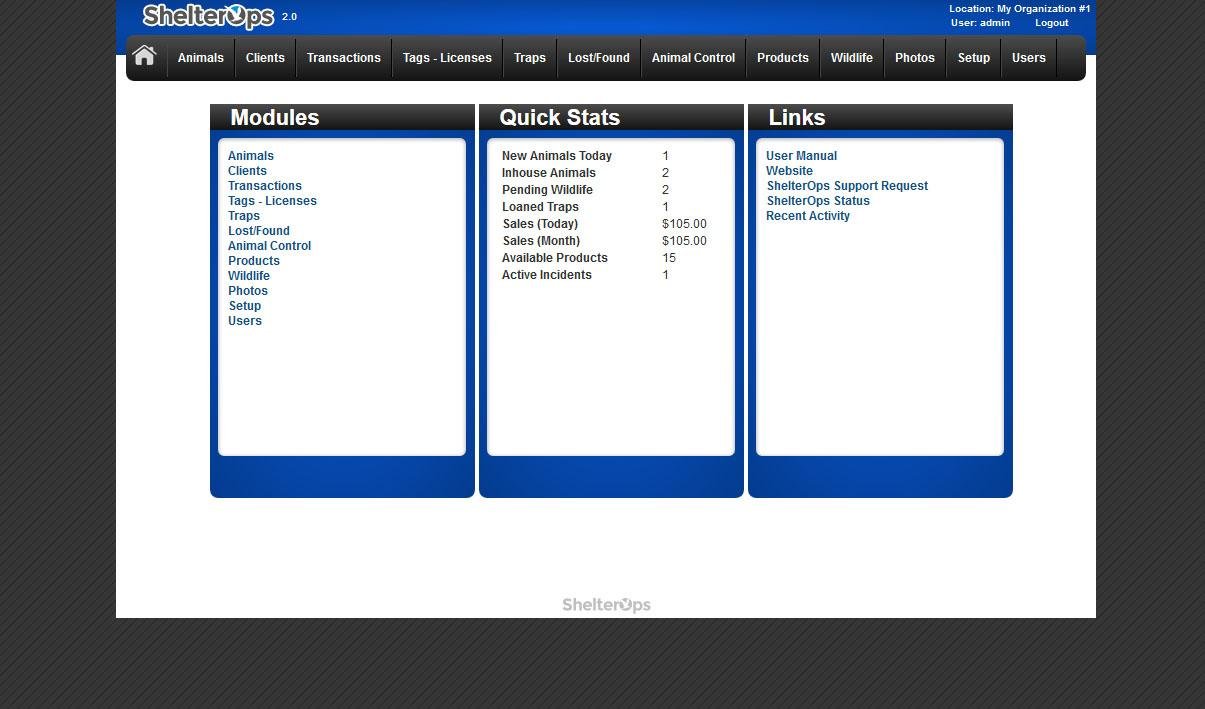The image size is (1205, 709).
Task: Click Logout at the top right
Action: pos(1051,22)
